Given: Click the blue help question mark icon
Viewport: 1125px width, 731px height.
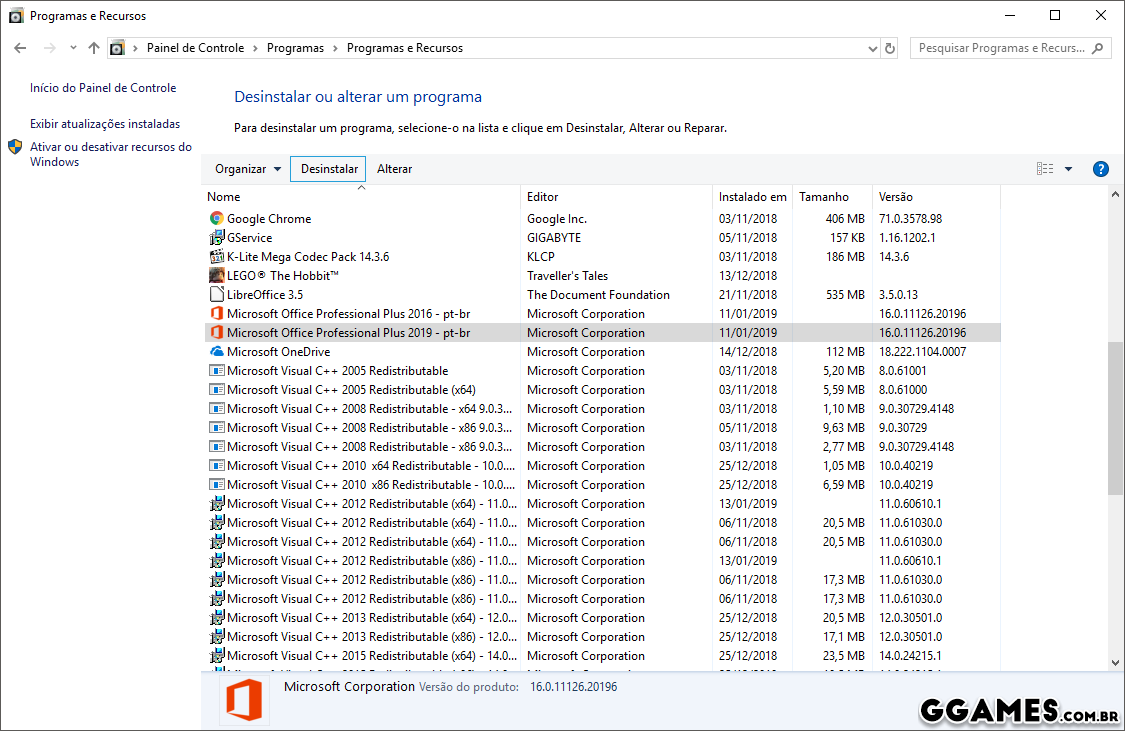Looking at the screenshot, I should pyautogui.click(x=1101, y=169).
